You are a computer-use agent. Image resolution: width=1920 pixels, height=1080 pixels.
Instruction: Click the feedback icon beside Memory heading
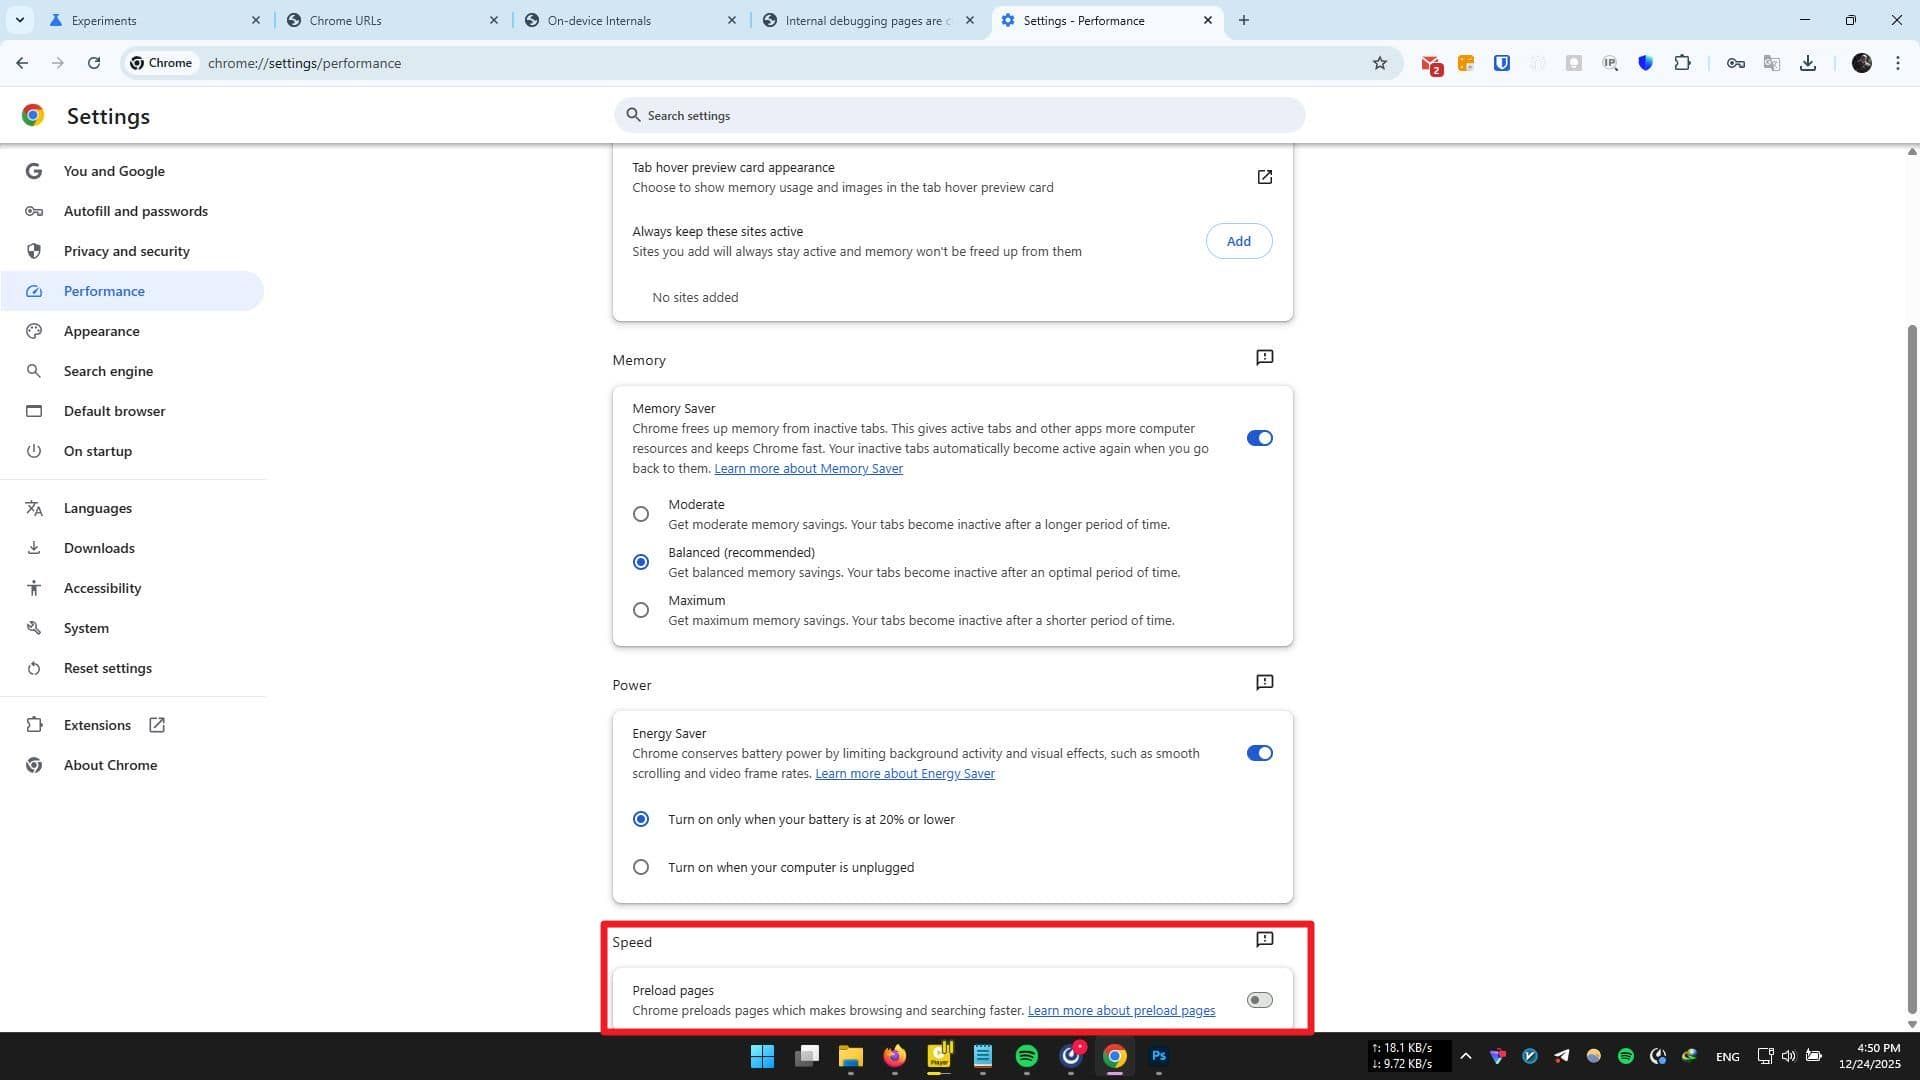[1264, 357]
